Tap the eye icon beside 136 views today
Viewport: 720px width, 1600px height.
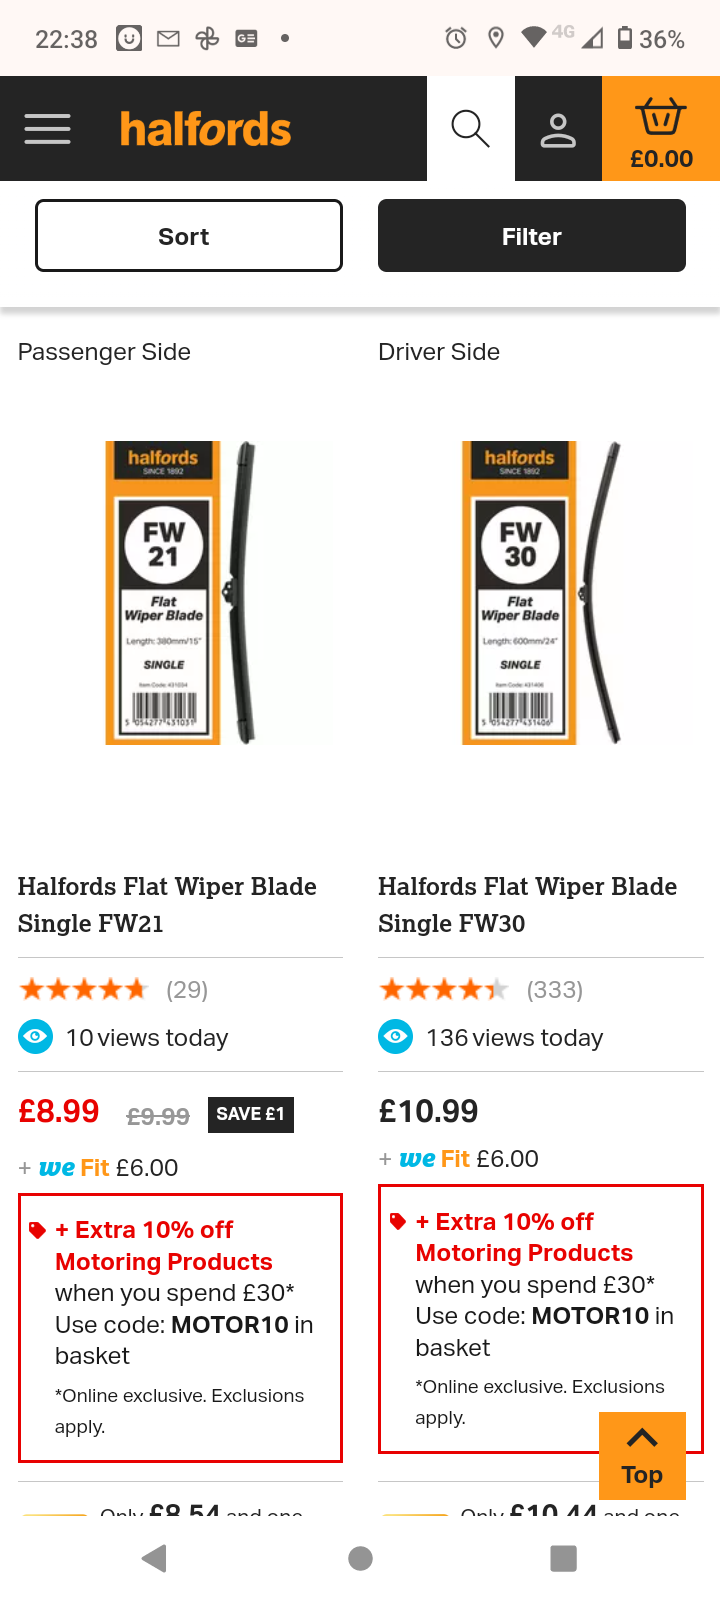[x=395, y=1037]
